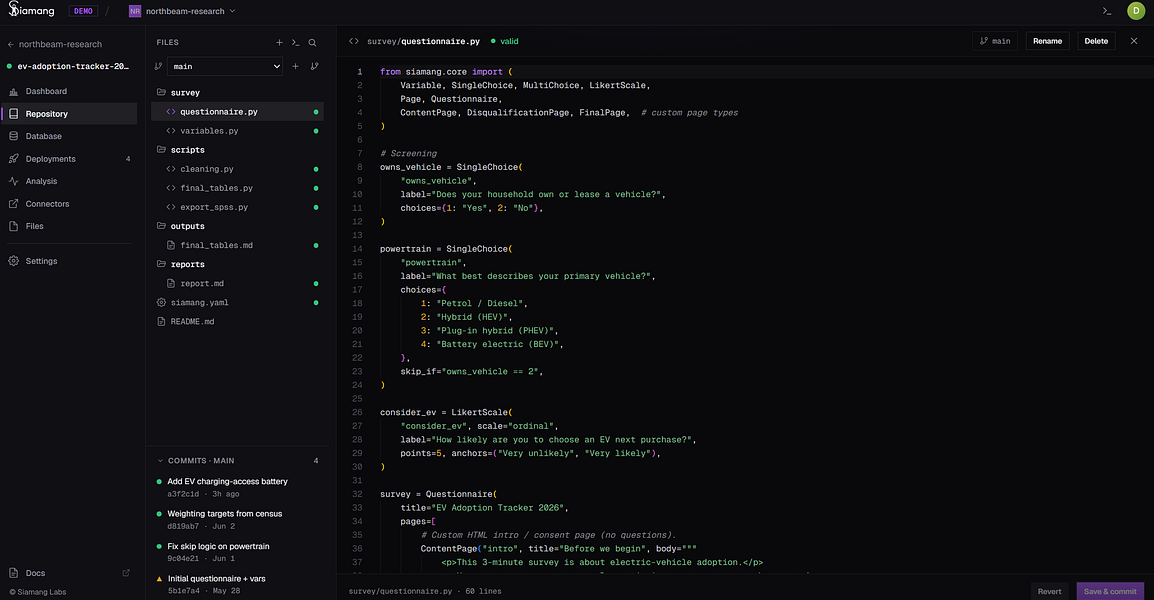
Task: Click code line 14 'powertrain = SingleChoice('
Action: tap(446, 249)
